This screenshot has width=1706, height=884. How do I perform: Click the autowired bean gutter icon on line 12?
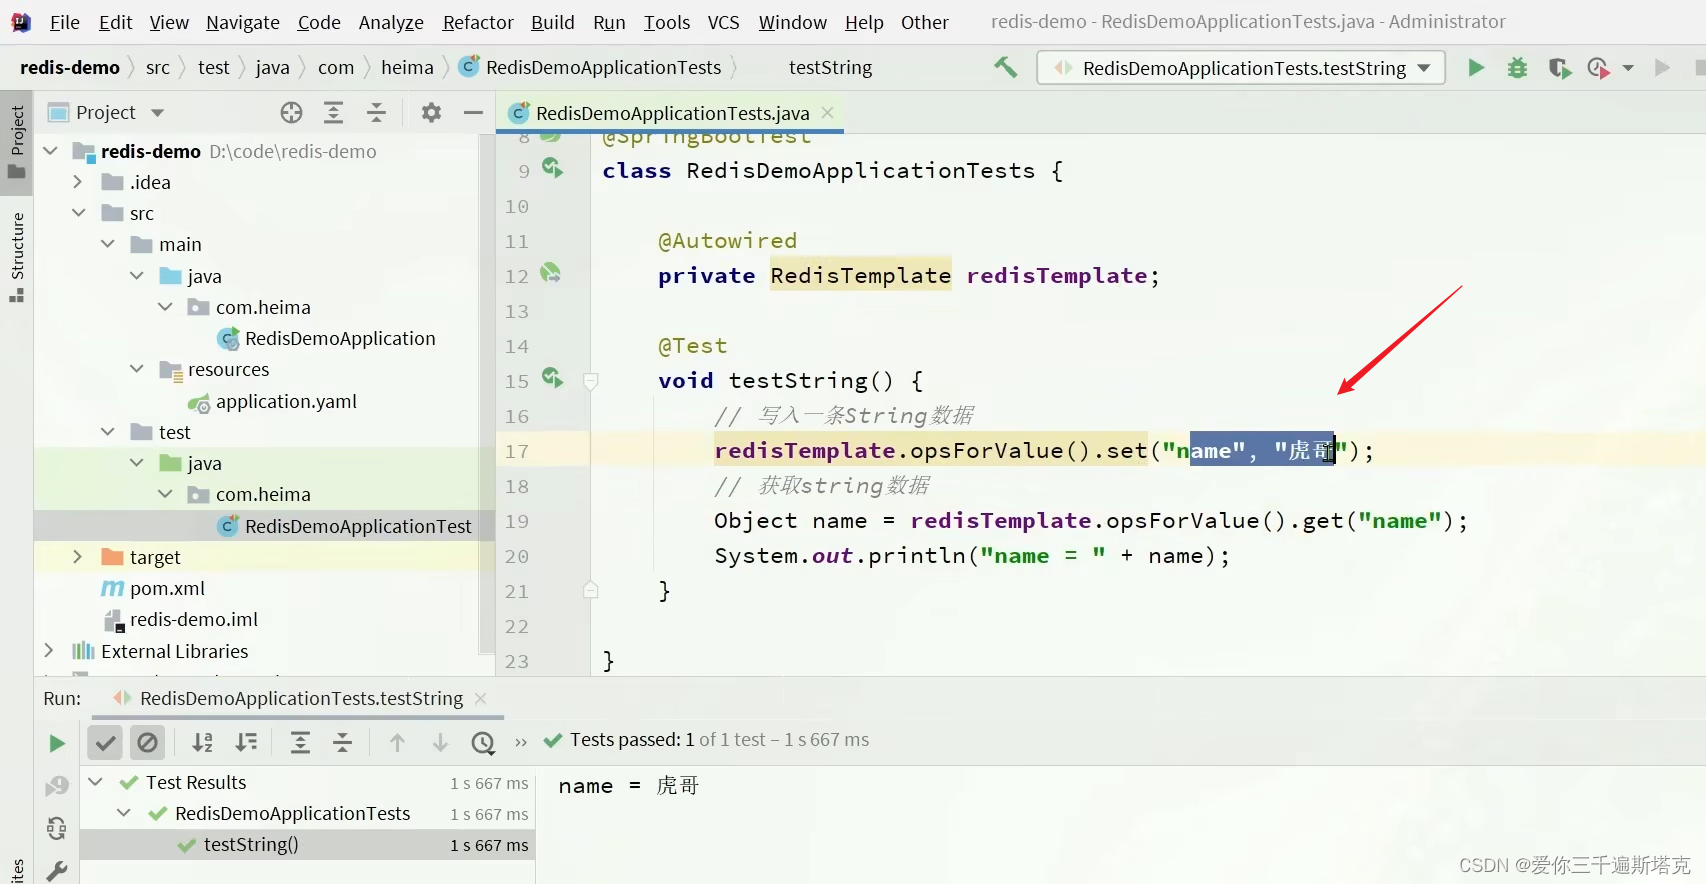point(551,273)
